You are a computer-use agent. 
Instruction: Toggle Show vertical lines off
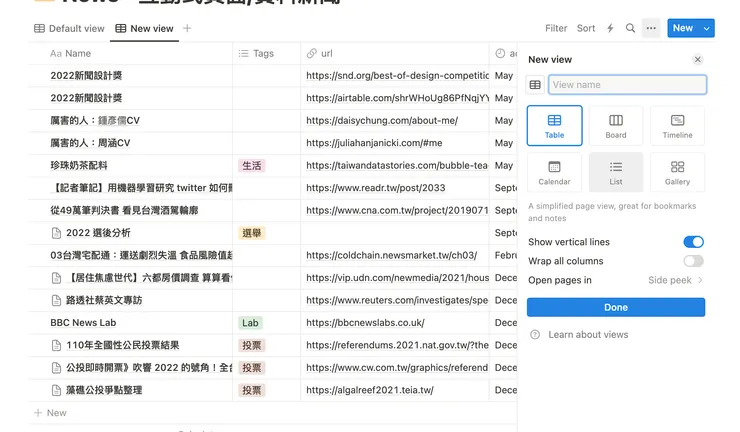point(693,242)
